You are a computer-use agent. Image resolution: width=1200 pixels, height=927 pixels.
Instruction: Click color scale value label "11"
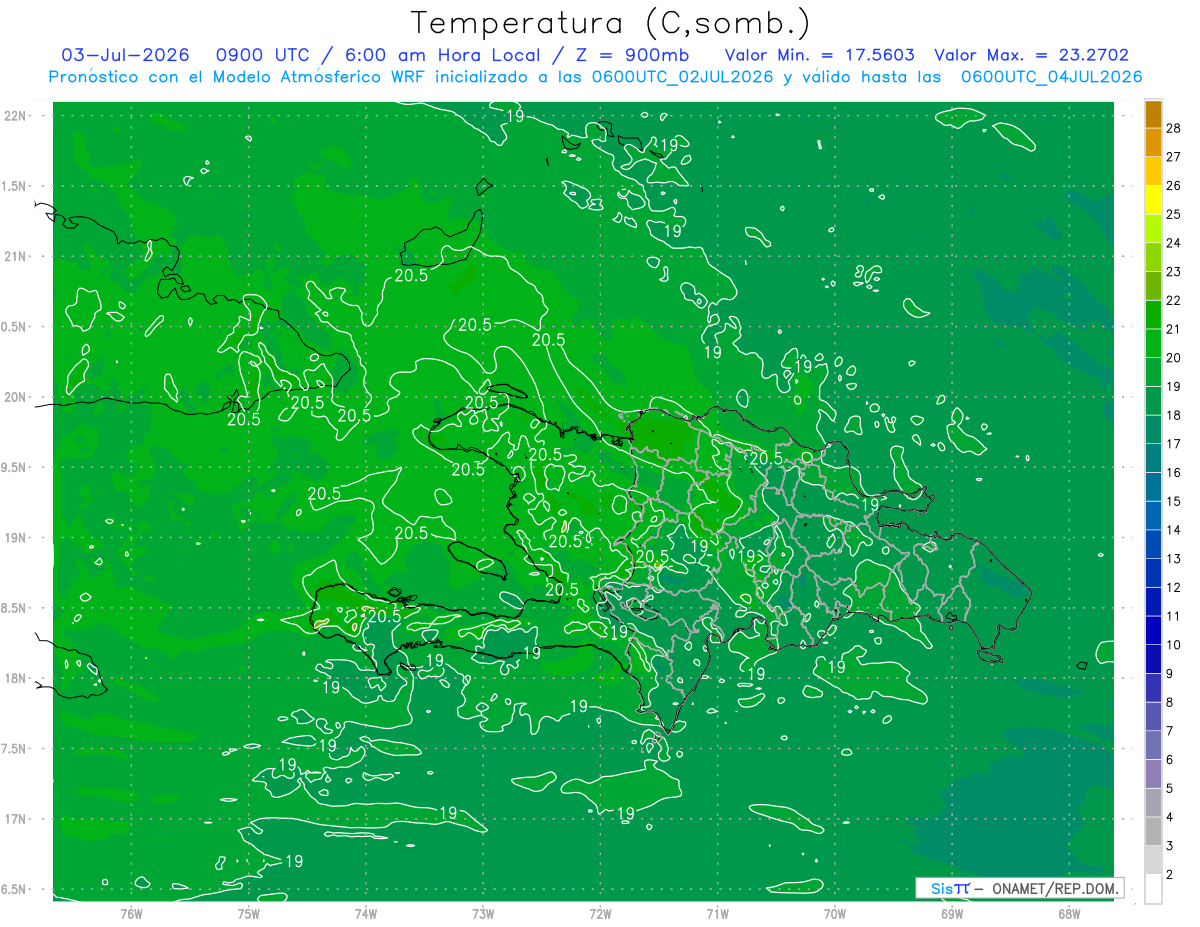click(1174, 616)
